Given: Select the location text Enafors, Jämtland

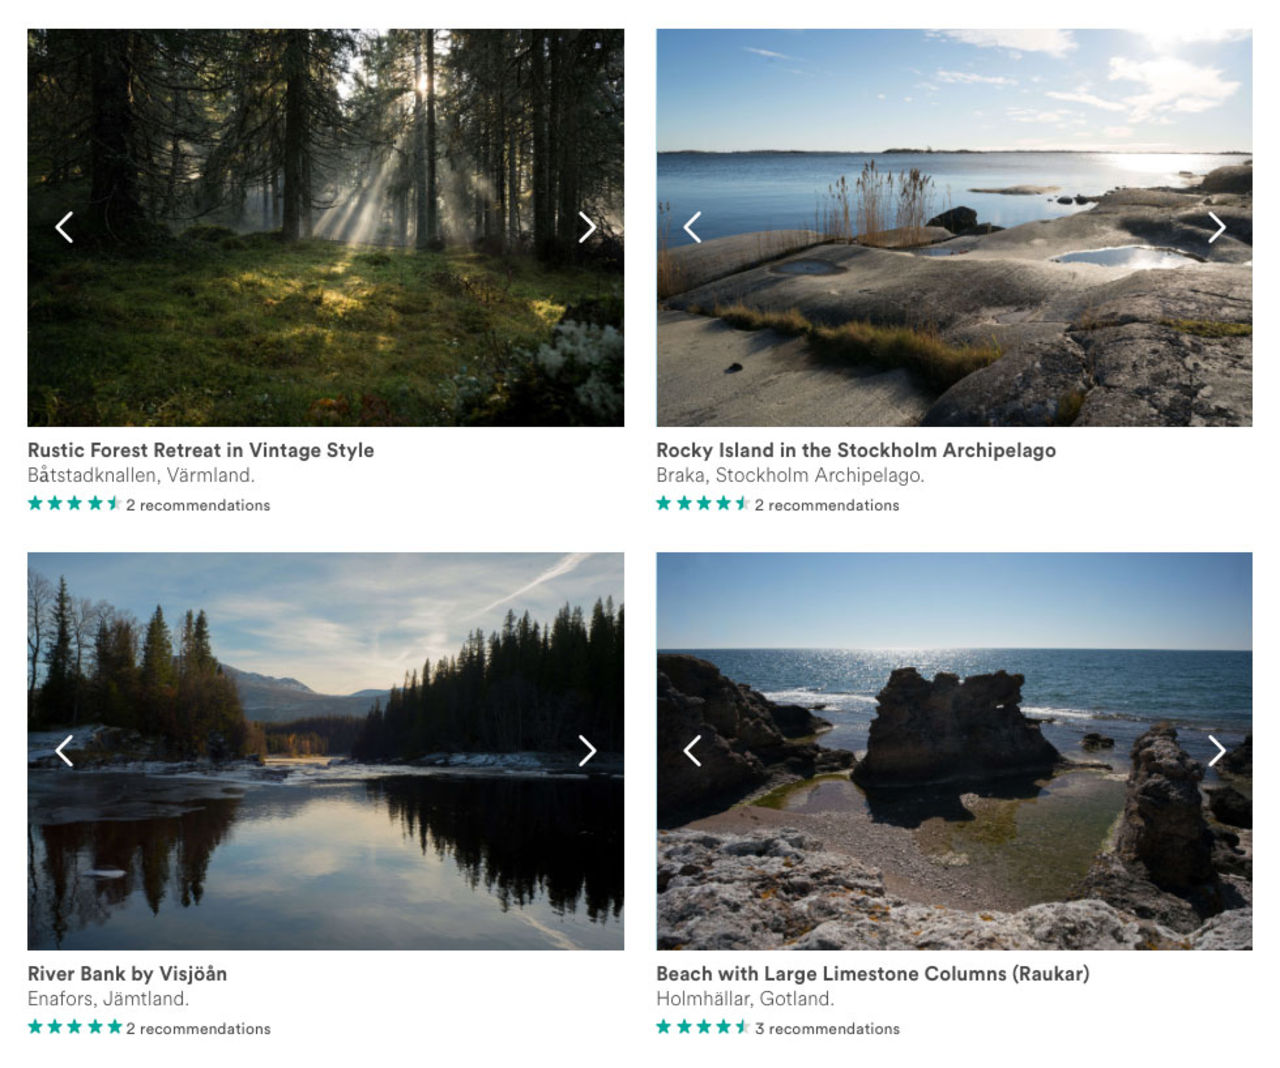Looking at the screenshot, I should coord(107,997).
